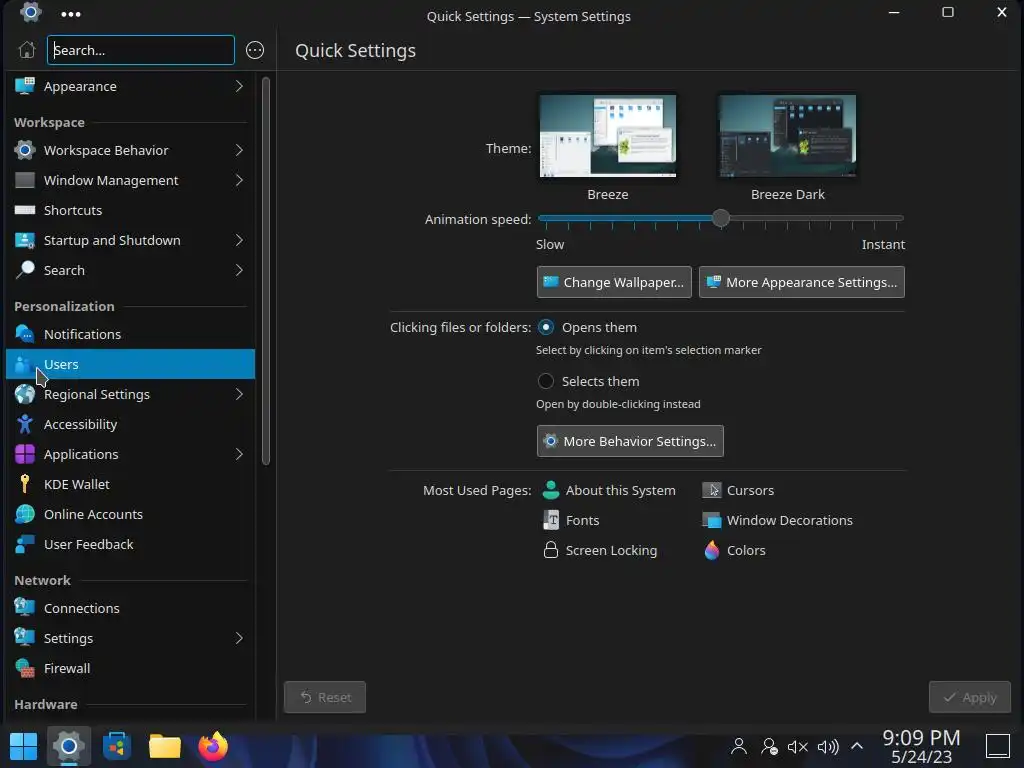
Task: Launch Firefox from the taskbar
Action: pos(213,746)
